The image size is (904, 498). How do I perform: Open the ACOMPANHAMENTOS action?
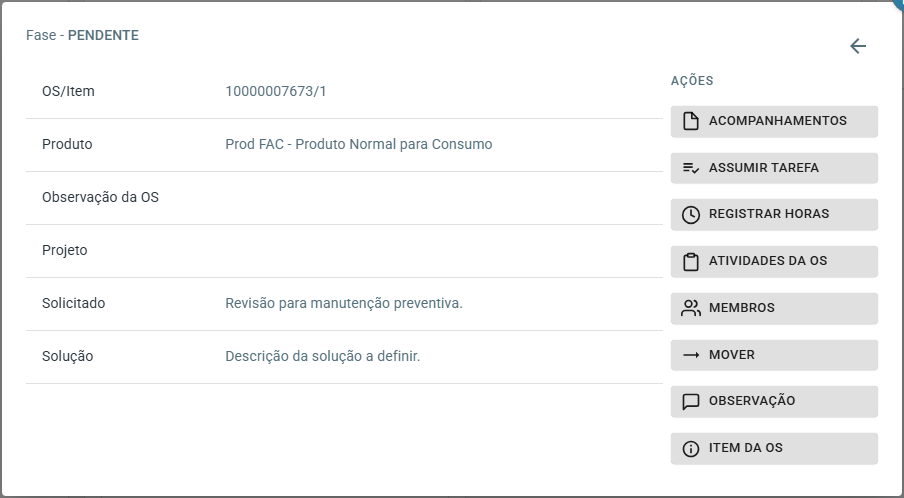click(x=774, y=122)
